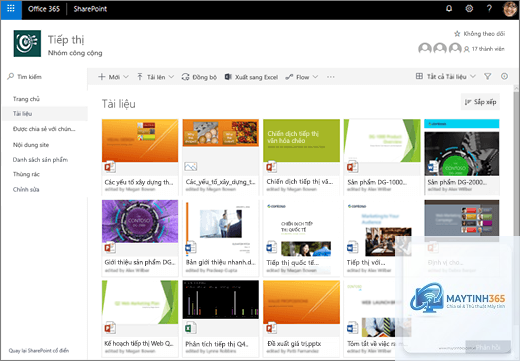Image resolution: width=520 pixels, height=361 pixels.
Task: Click Nhóm công cộng group type label
Action: (x=75, y=53)
